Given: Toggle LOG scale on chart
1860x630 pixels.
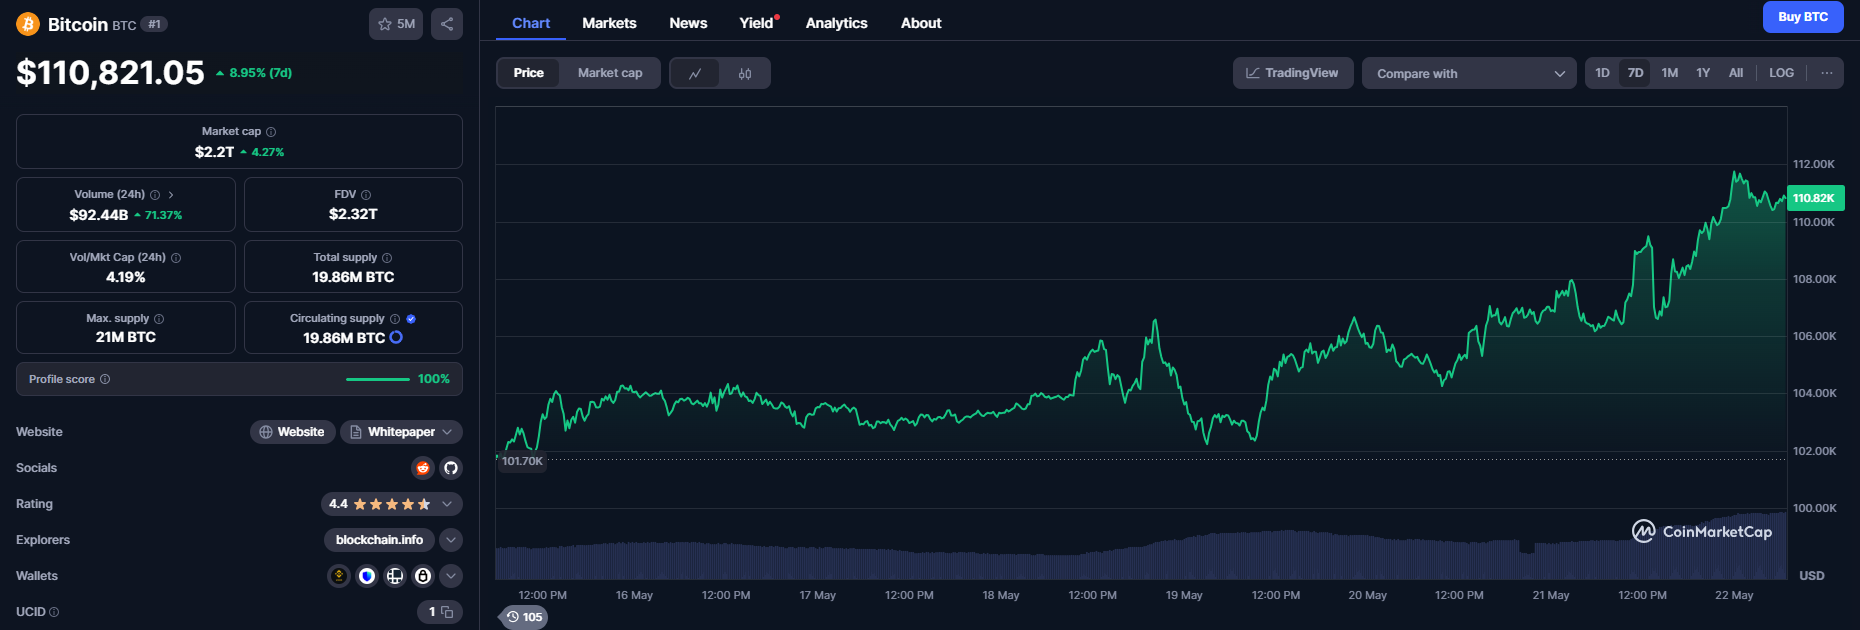Looking at the screenshot, I should pyautogui.click(x=1781, y=73).
